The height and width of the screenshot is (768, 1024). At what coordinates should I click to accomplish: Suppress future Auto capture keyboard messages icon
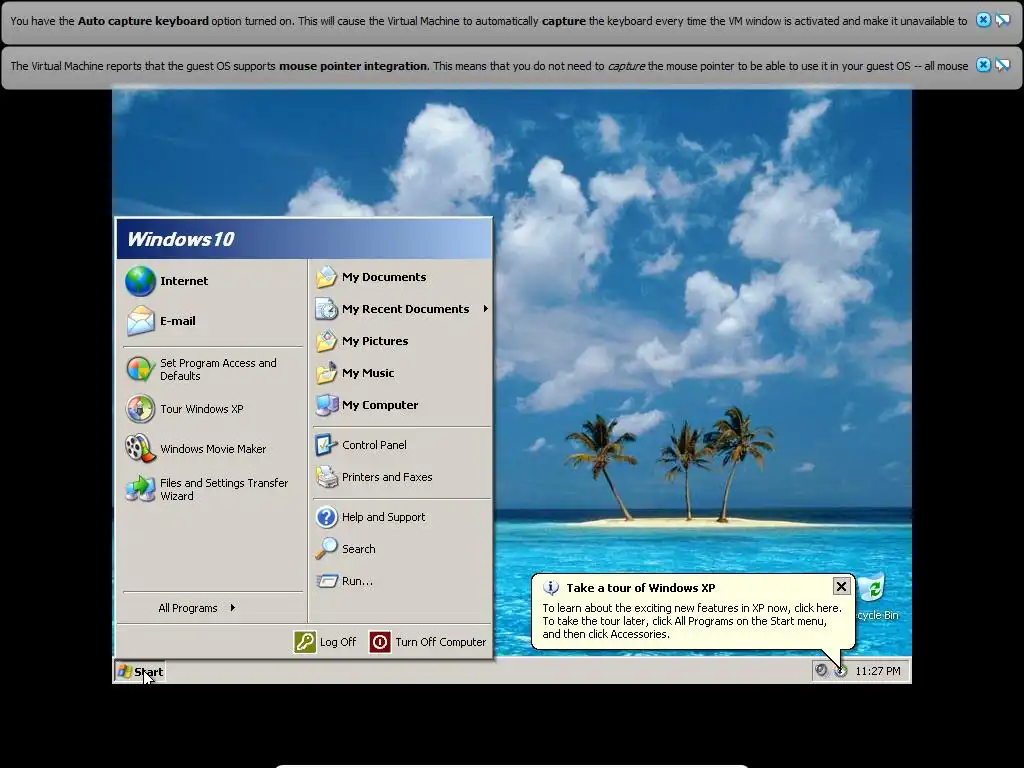(x=1002, y=20)
